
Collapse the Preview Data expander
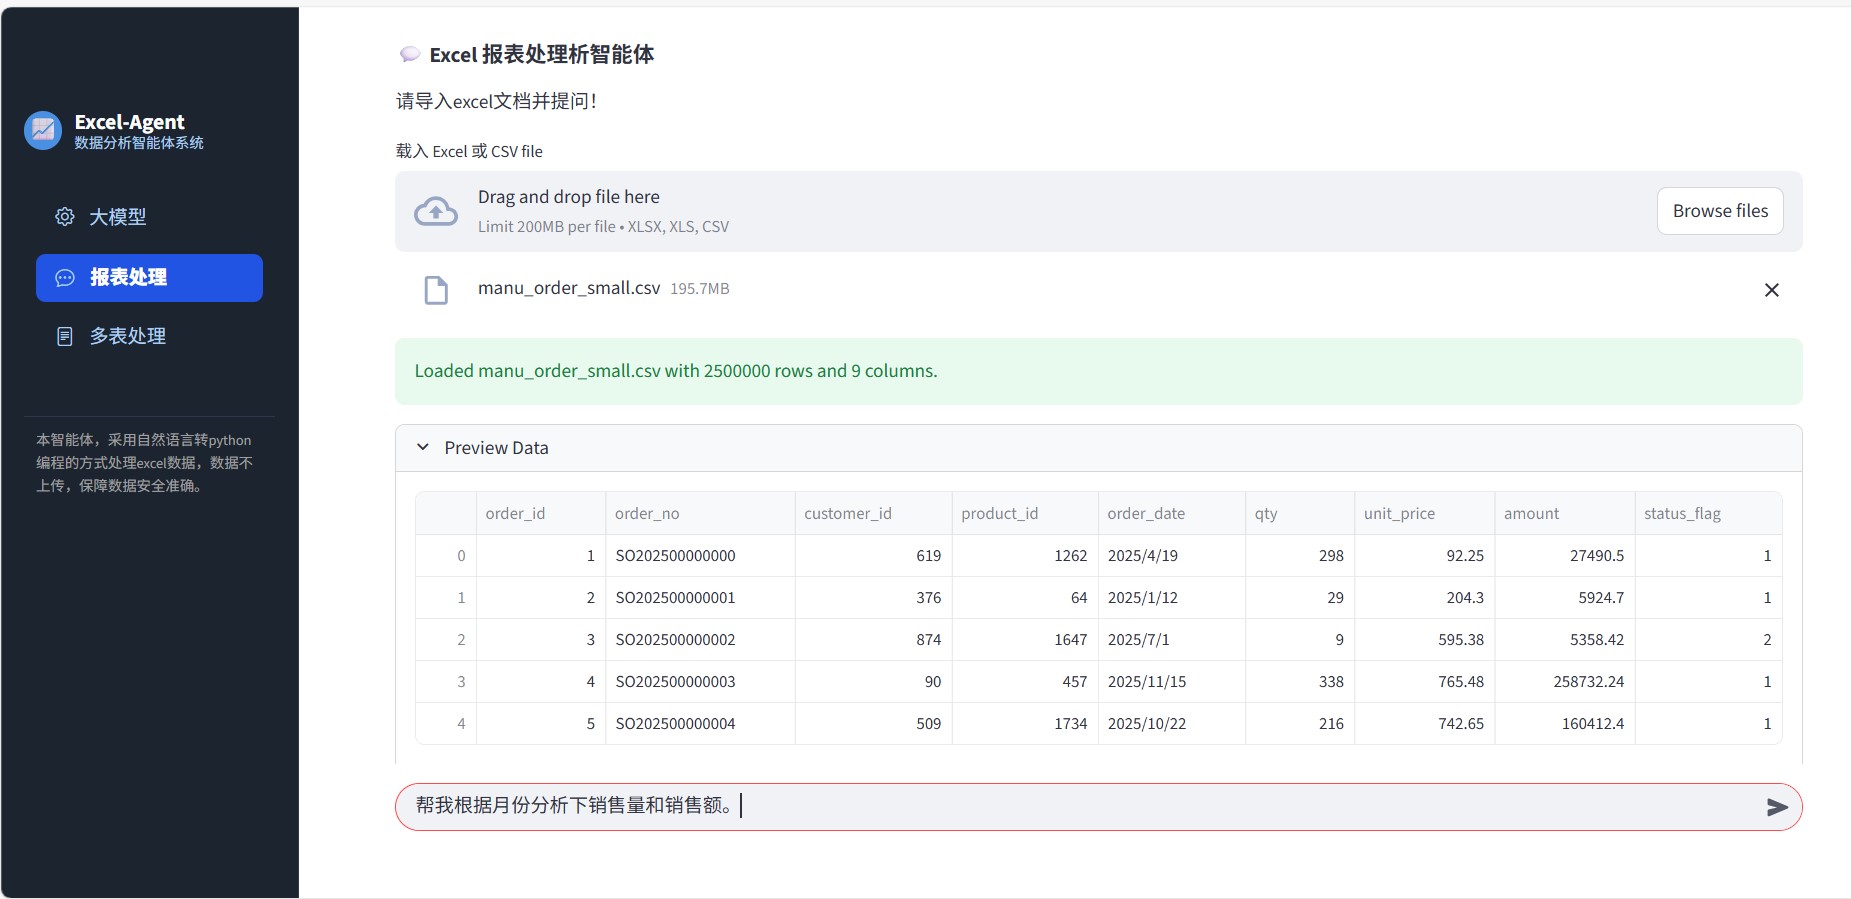tap(423, 448)
